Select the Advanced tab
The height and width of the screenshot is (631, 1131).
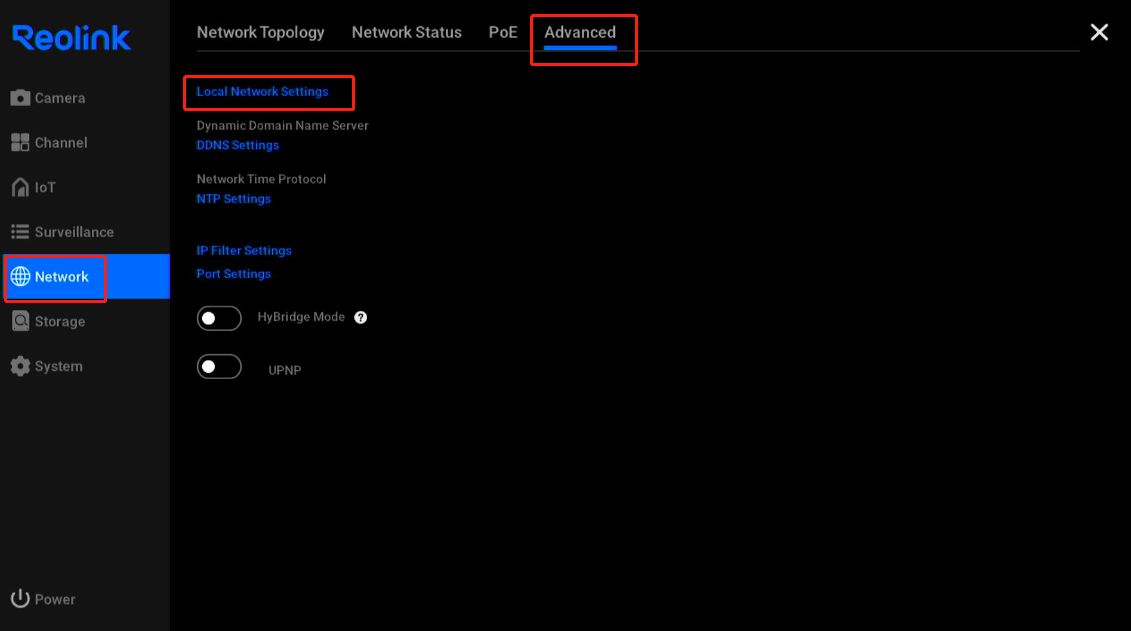[580, 32]
